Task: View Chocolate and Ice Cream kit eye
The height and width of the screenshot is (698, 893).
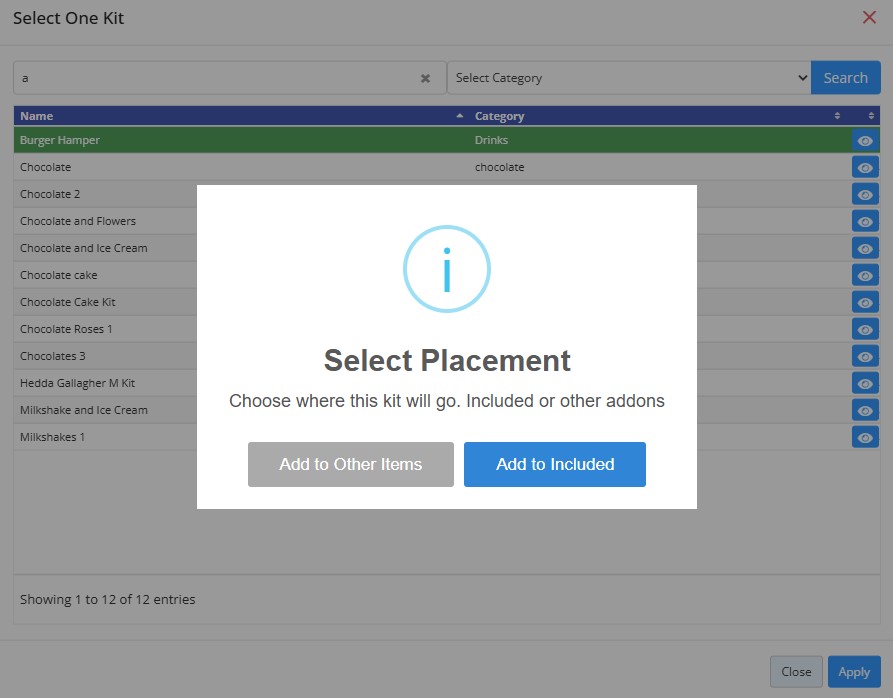Action: coord(865,249)
